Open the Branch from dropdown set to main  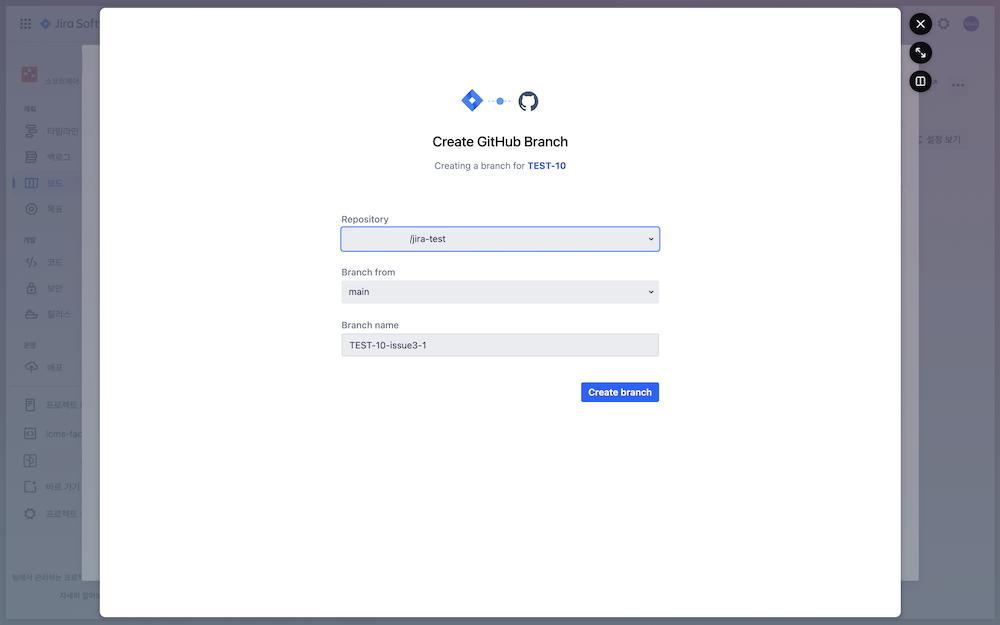500,292
